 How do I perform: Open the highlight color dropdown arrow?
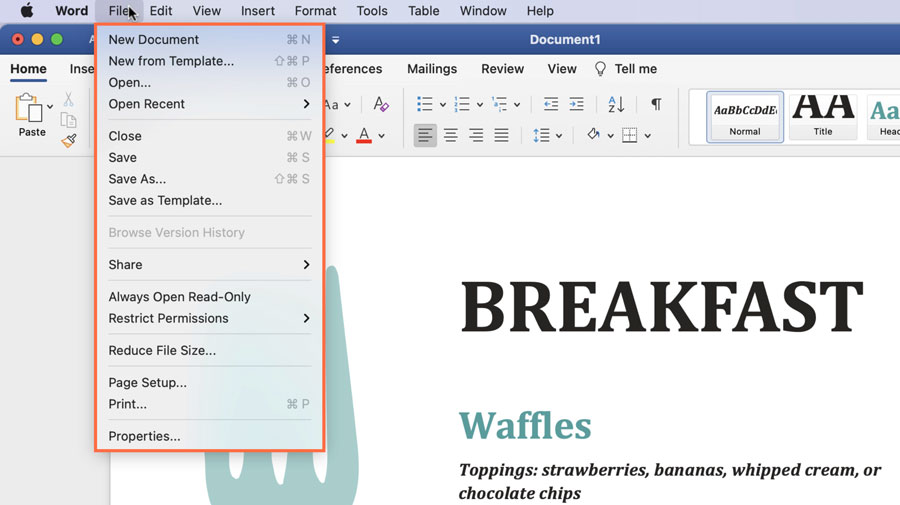pyautogui.click(x=344, y=136)
